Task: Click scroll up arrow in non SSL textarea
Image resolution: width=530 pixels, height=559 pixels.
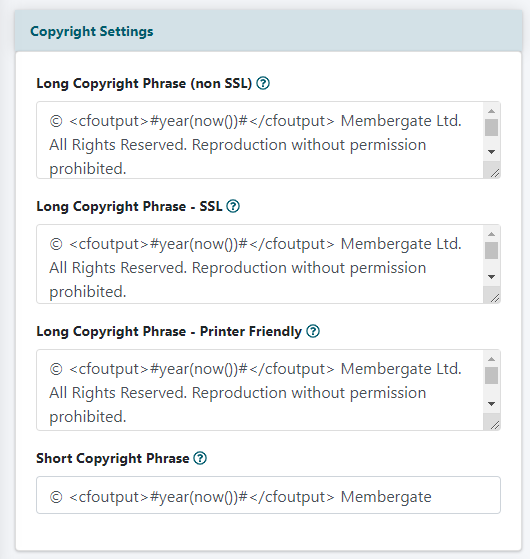Action: pos(492,111)
